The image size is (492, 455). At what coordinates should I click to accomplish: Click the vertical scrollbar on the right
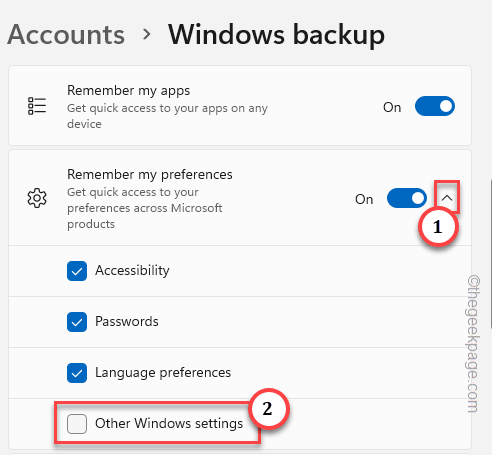click(x=490, y=253)
